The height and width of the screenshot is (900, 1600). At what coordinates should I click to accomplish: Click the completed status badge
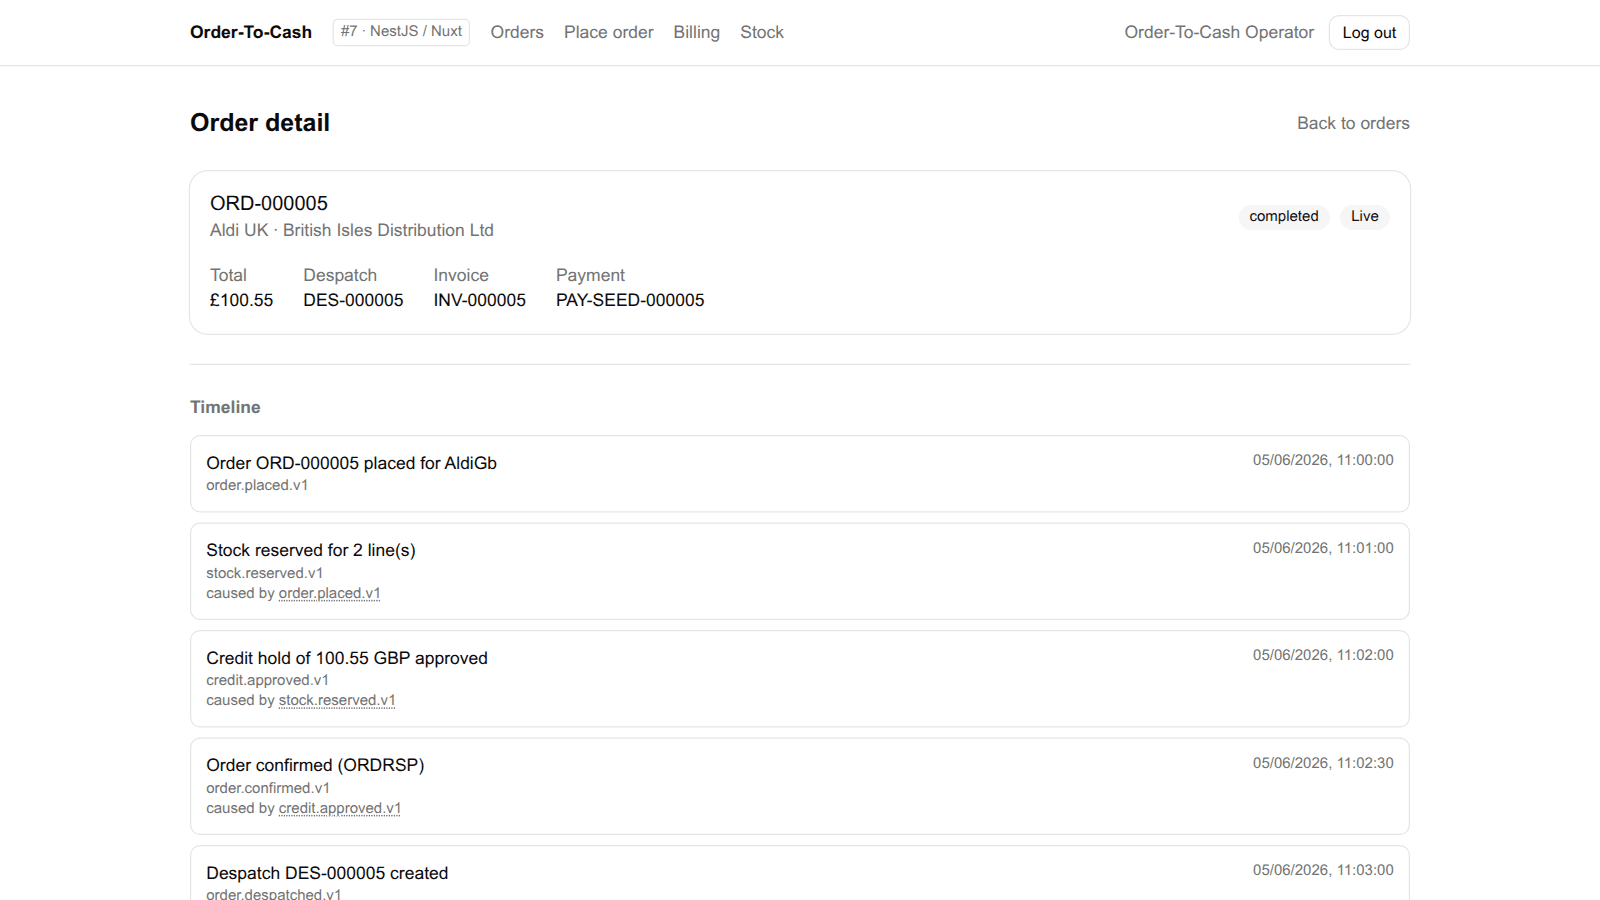click(x=1284, y=216)
